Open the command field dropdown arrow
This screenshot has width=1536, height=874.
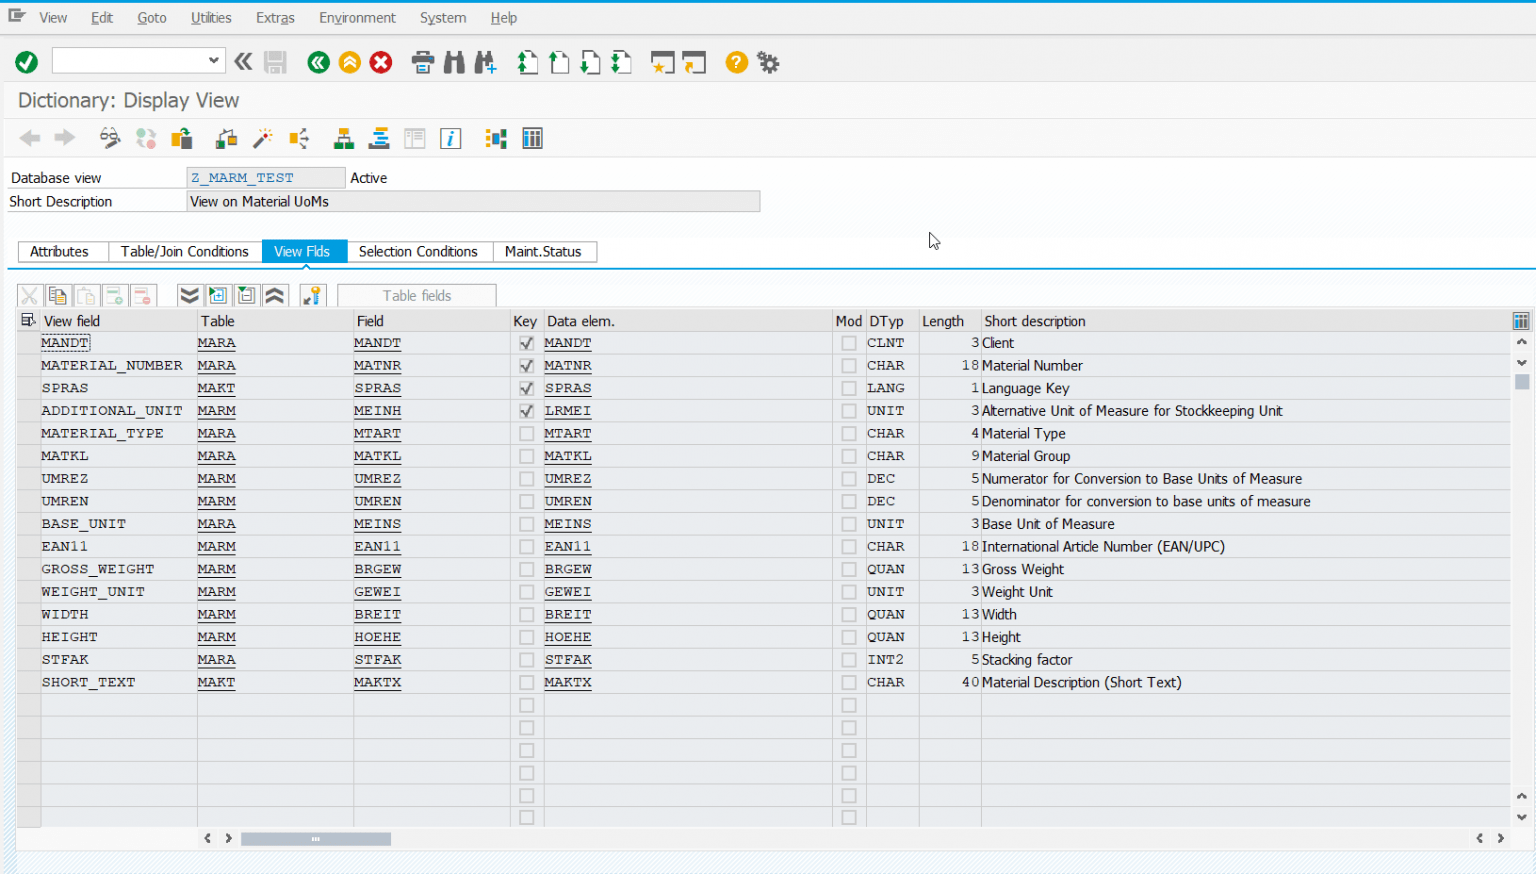pos(213,61)
